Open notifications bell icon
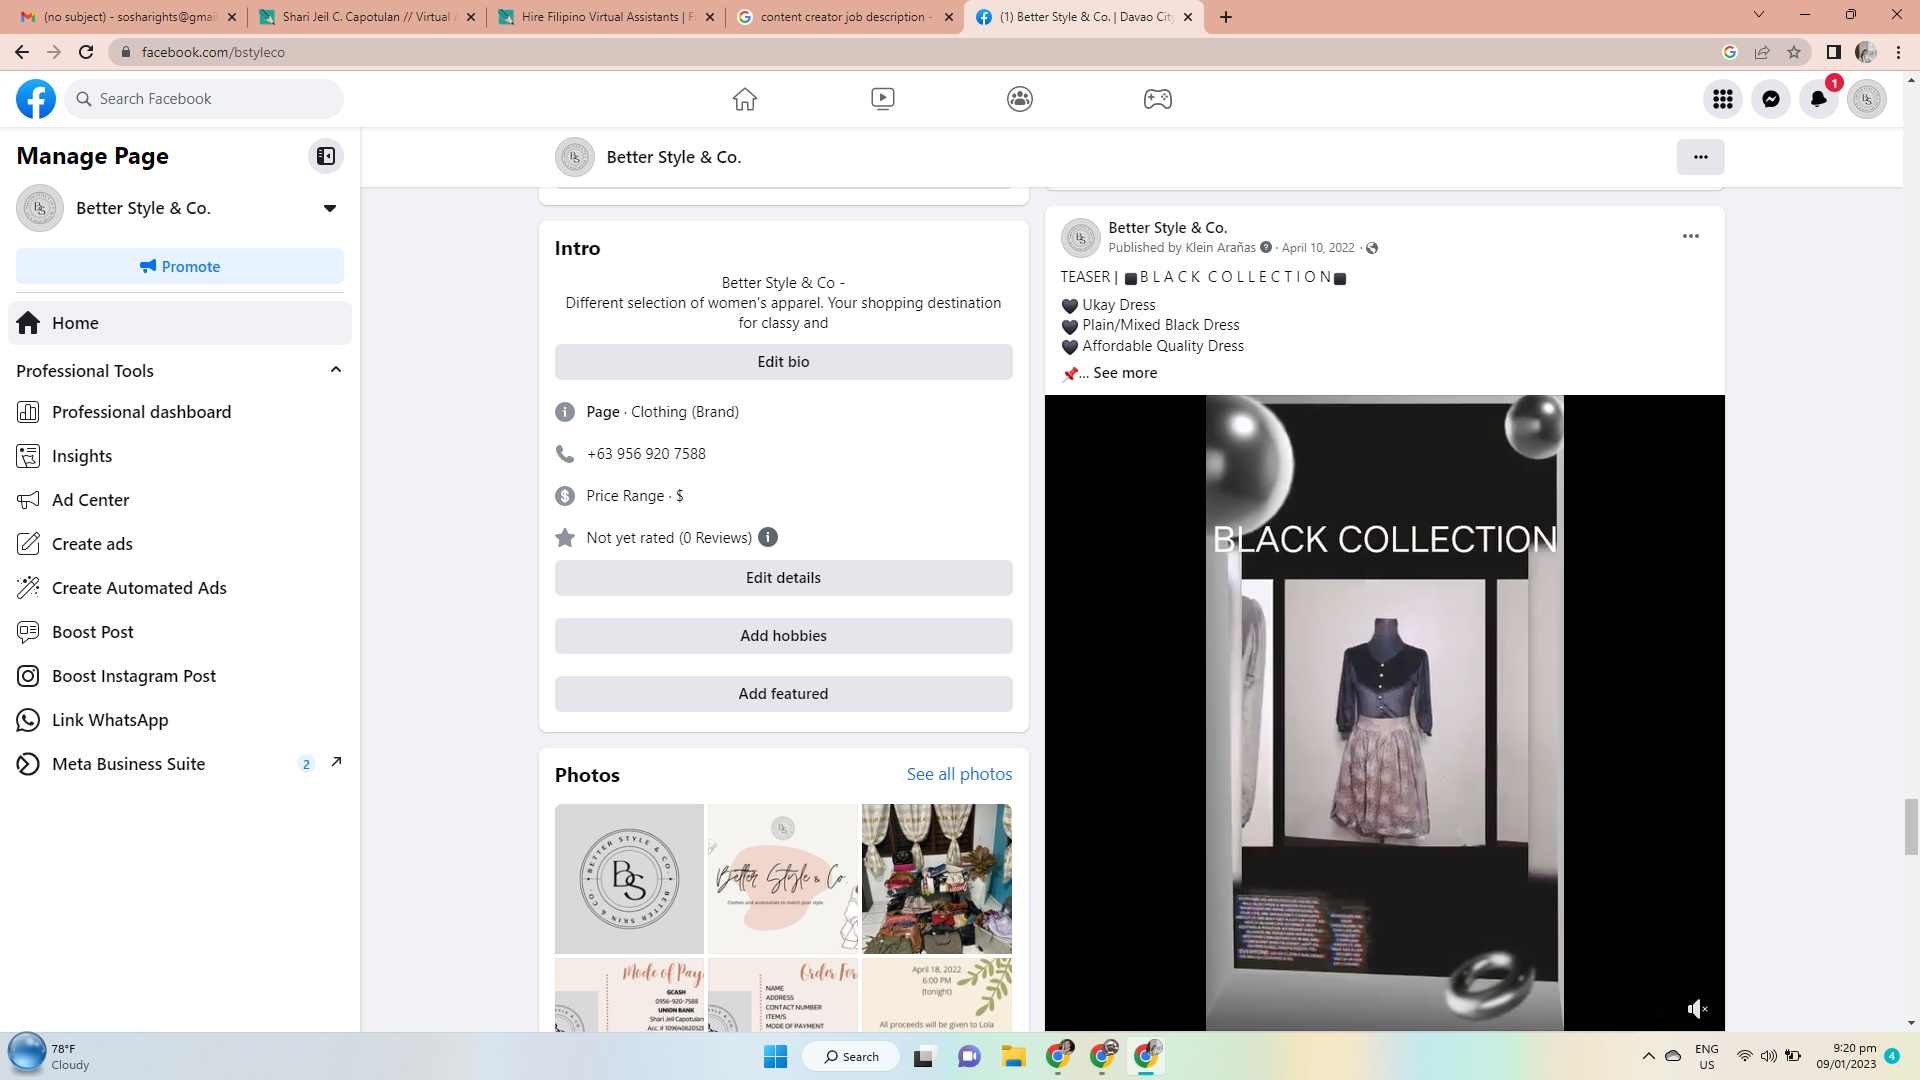 [1818, 99]
